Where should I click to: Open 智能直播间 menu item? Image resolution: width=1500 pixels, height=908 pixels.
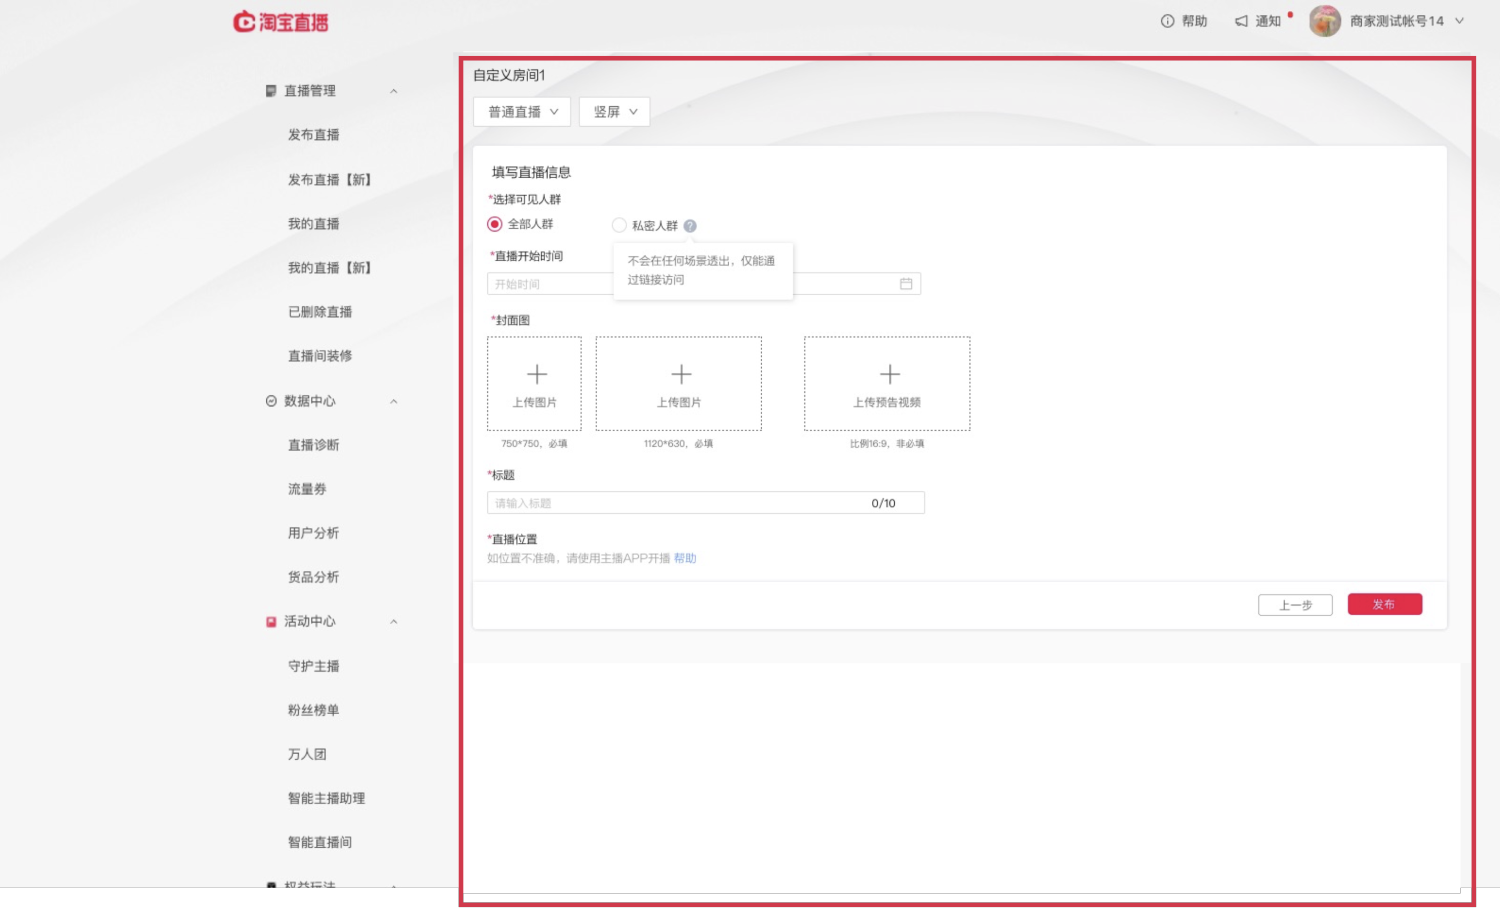320,842
